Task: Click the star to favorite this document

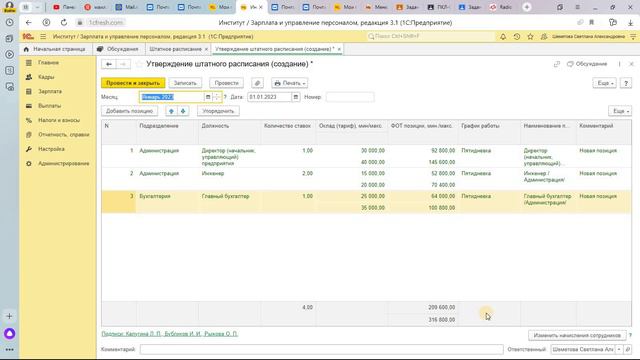Action: click(139, 64)
